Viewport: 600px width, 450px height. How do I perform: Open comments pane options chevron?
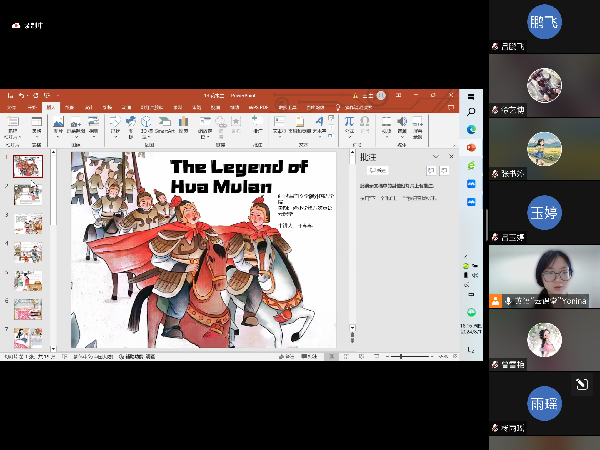(435, 157)
